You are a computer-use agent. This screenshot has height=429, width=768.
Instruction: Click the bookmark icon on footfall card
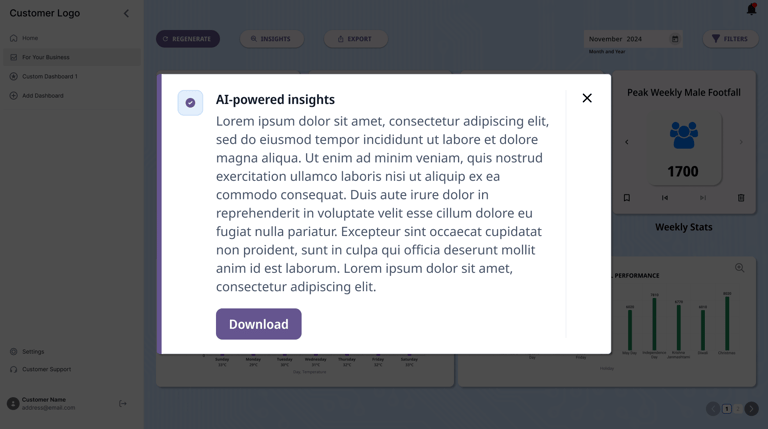(x=627, y=198)
